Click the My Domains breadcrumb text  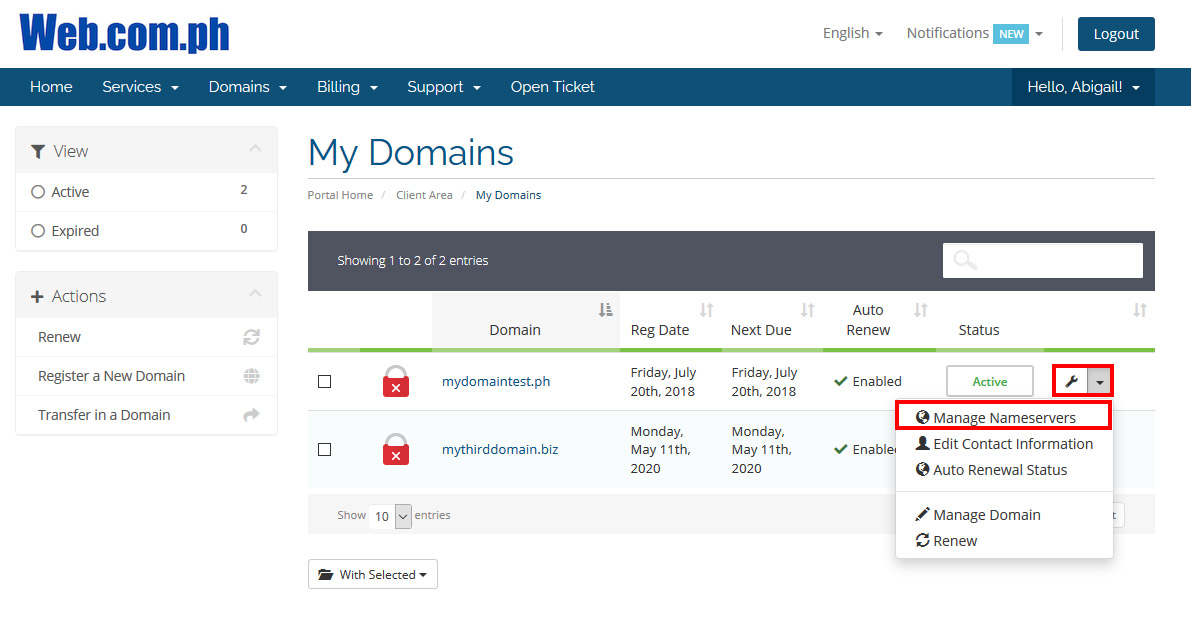coord(508,195)
